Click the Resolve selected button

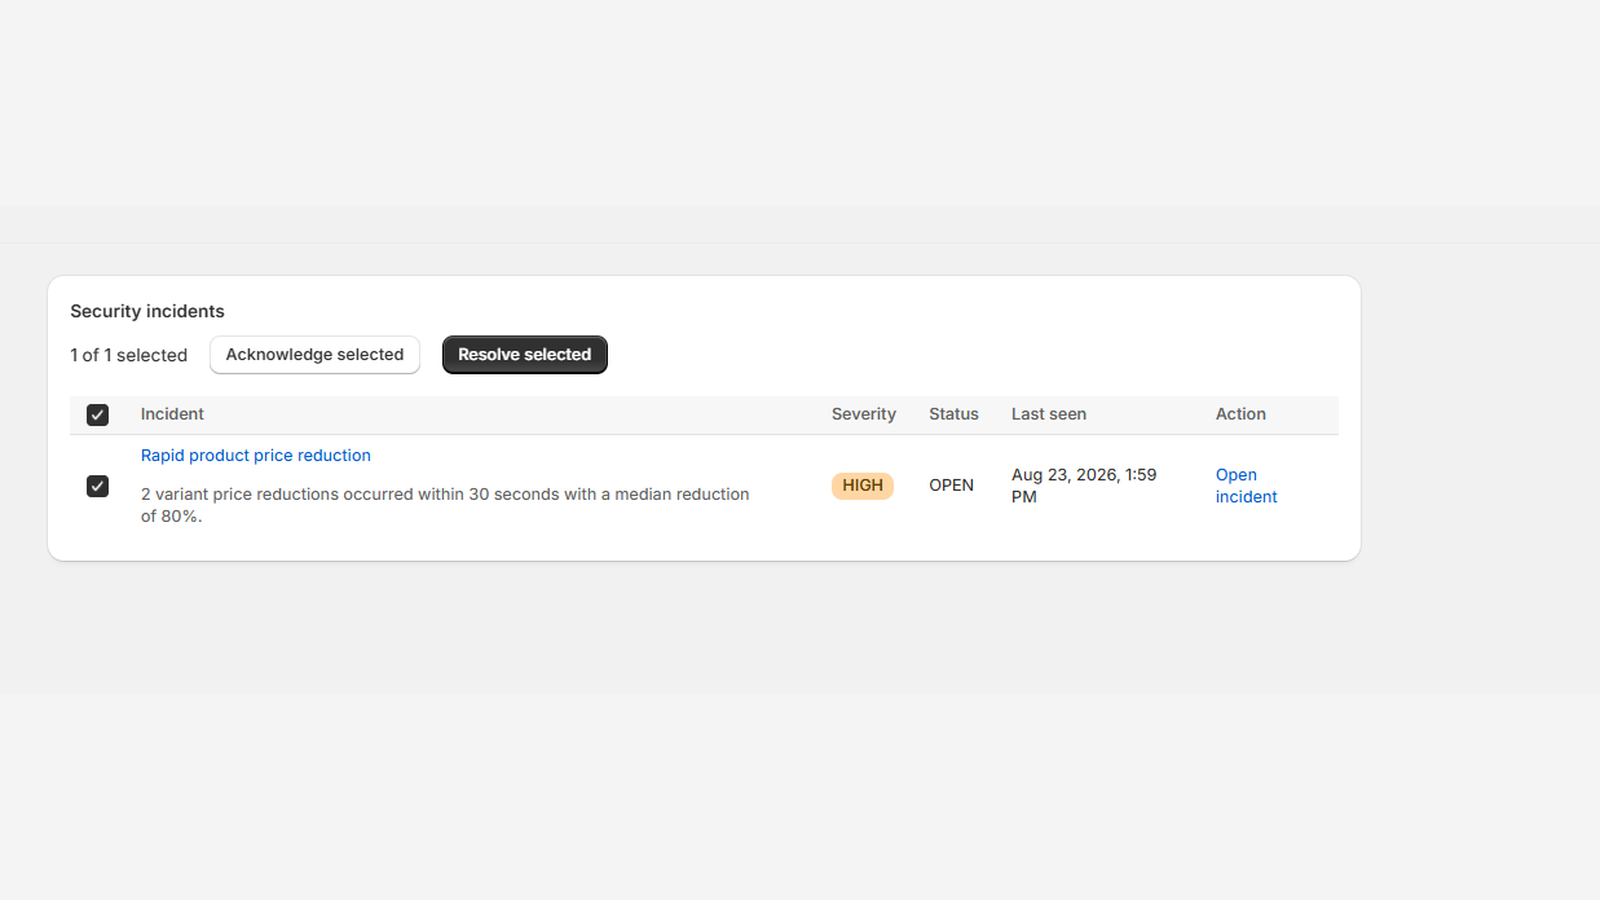point(525,355)
